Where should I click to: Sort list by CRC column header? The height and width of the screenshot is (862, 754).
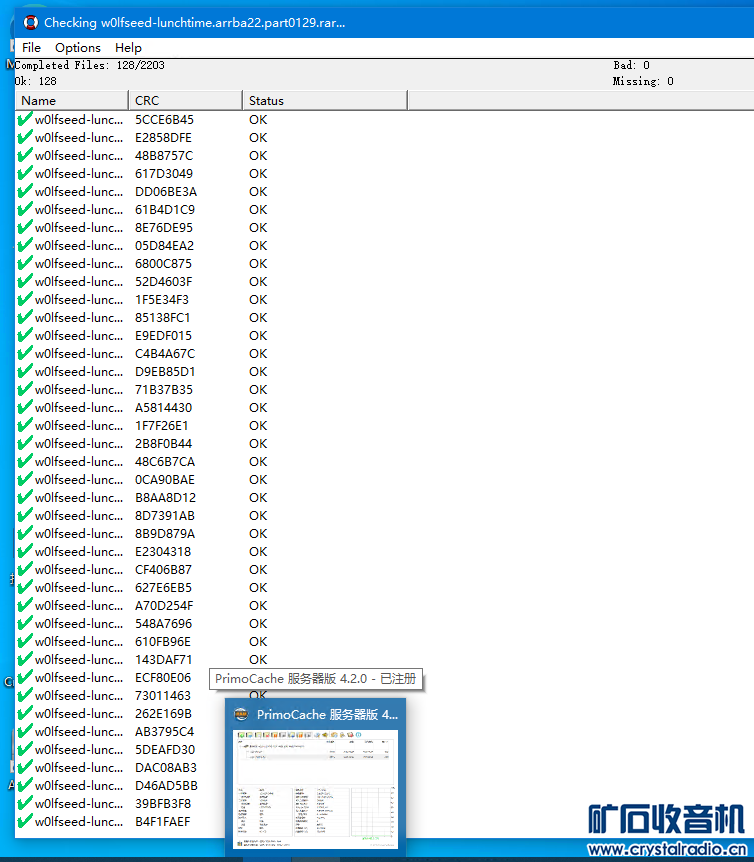(x=185, y=101)
